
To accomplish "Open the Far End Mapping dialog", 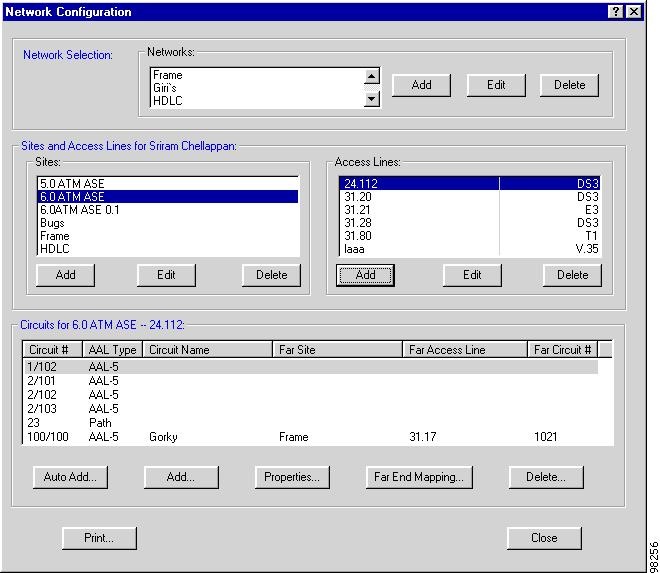I will (x=418, y=477).
